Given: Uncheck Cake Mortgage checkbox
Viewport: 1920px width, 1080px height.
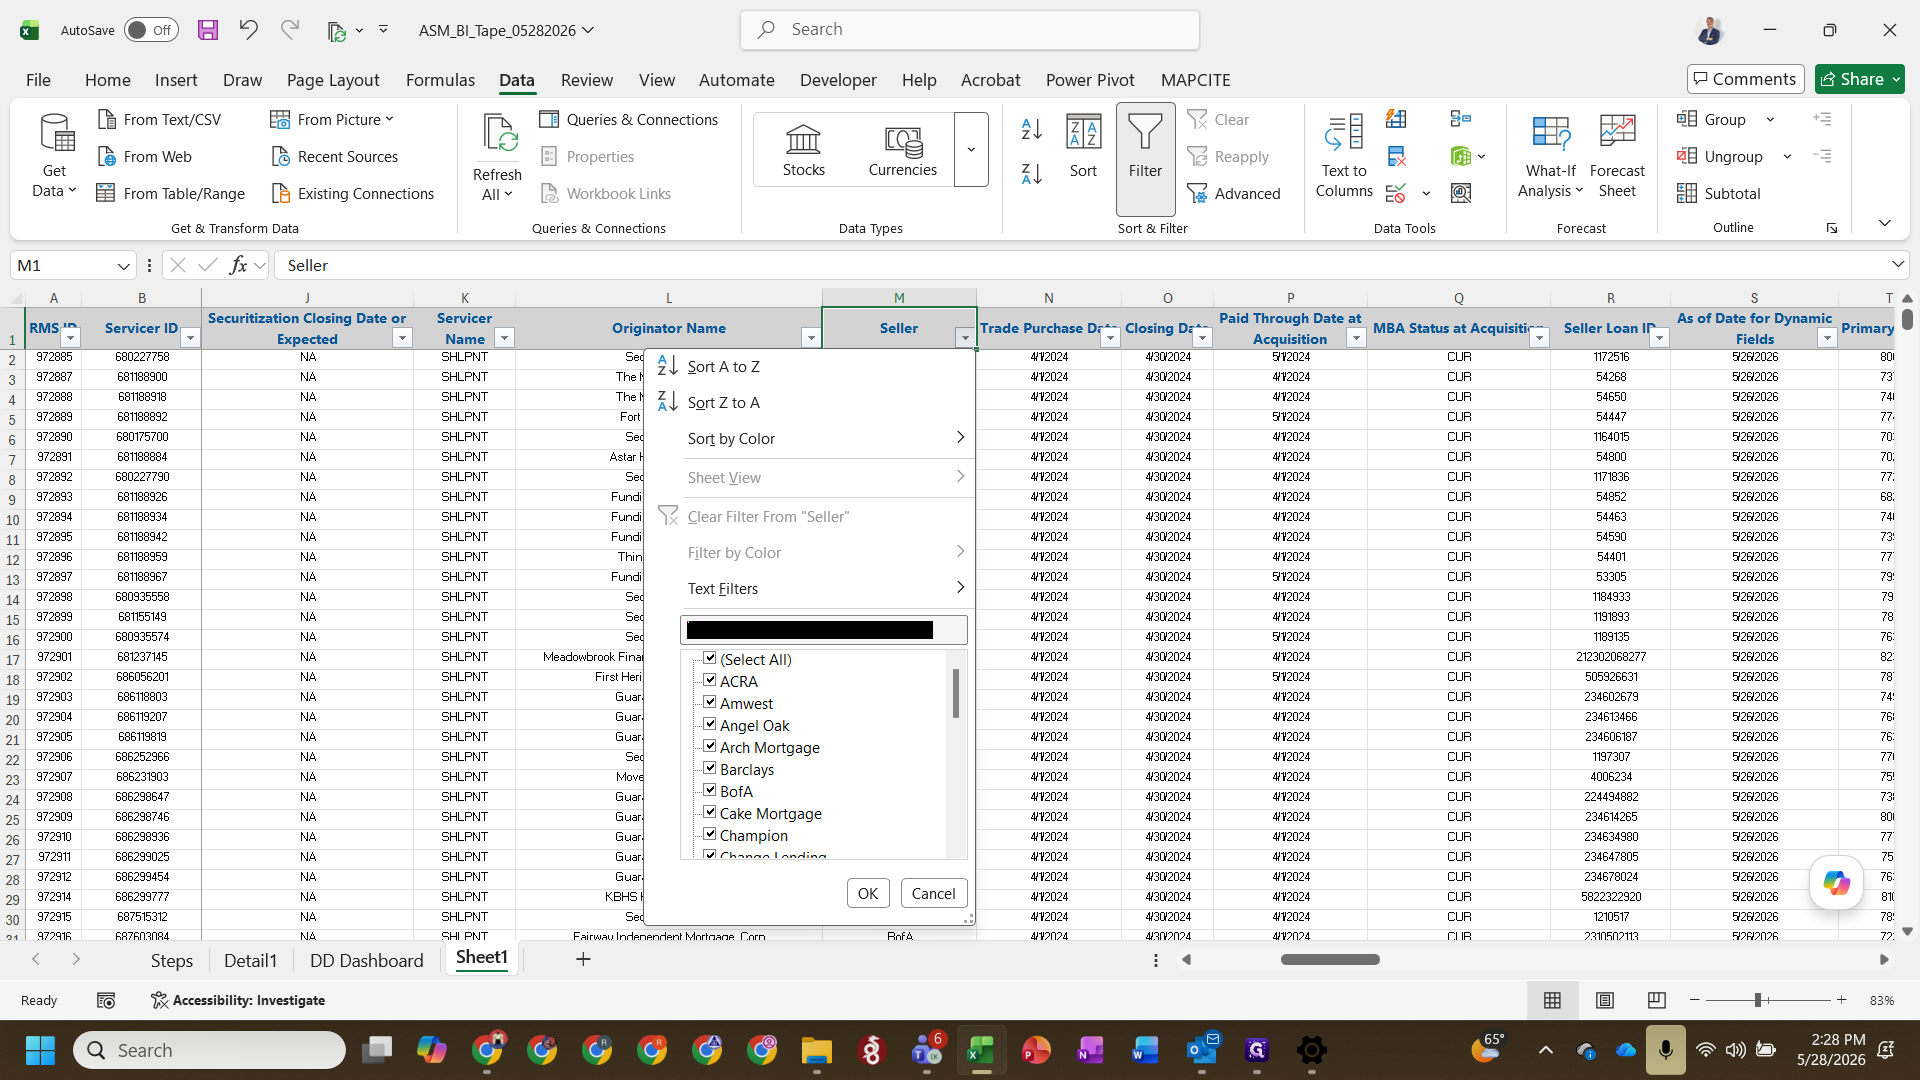Looking at the screenshot, I should (710, 812).
